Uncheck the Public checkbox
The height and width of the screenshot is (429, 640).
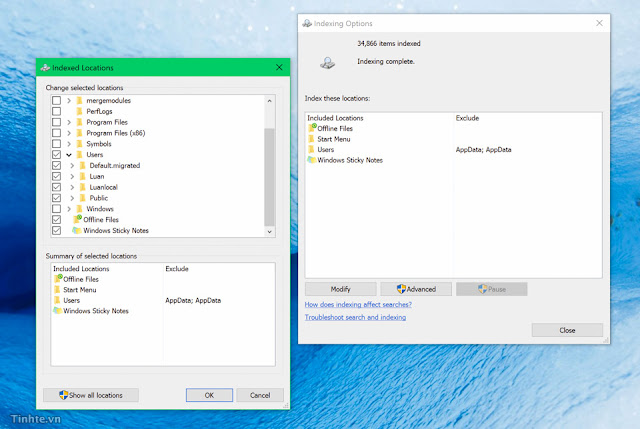[x=56, y=198]
